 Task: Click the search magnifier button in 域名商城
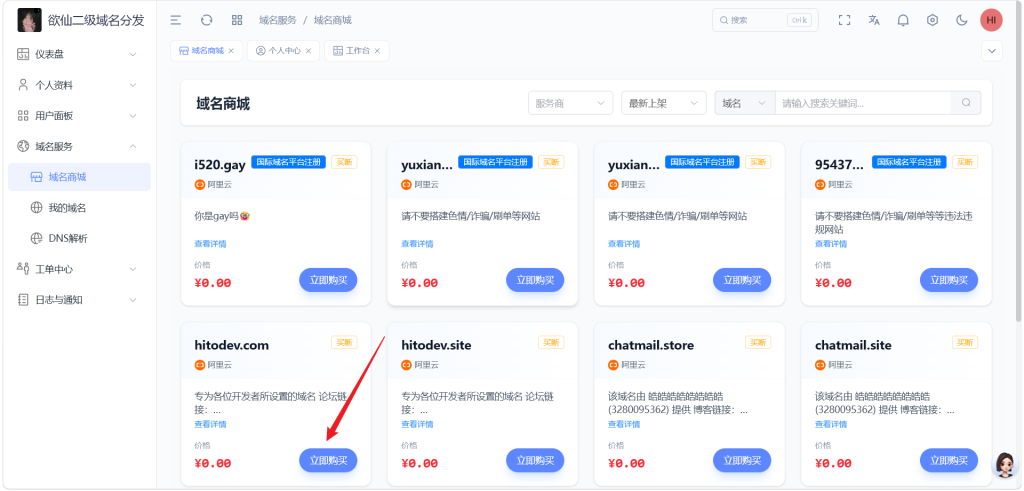(966, 103)
